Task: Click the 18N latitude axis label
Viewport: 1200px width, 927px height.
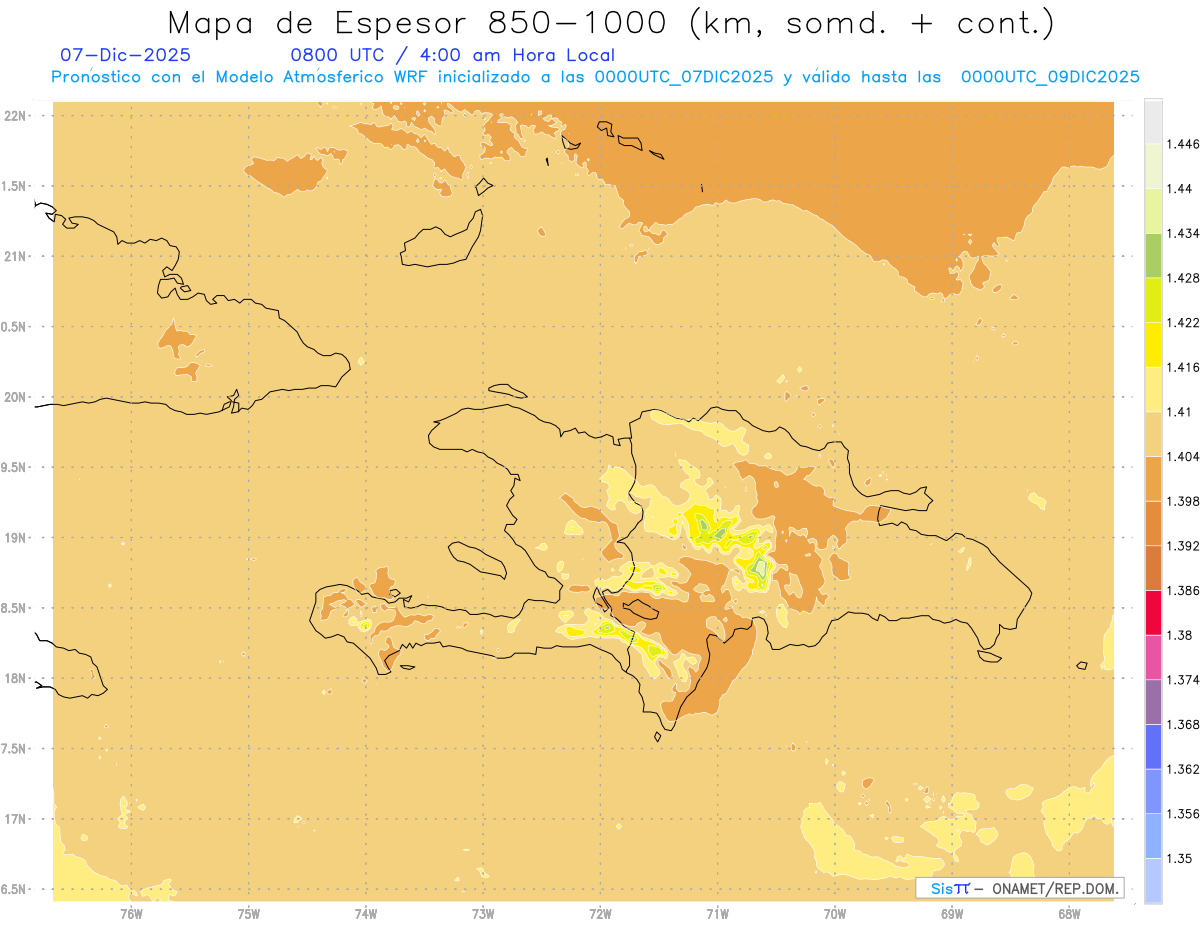Action: [x=15, y=679]
